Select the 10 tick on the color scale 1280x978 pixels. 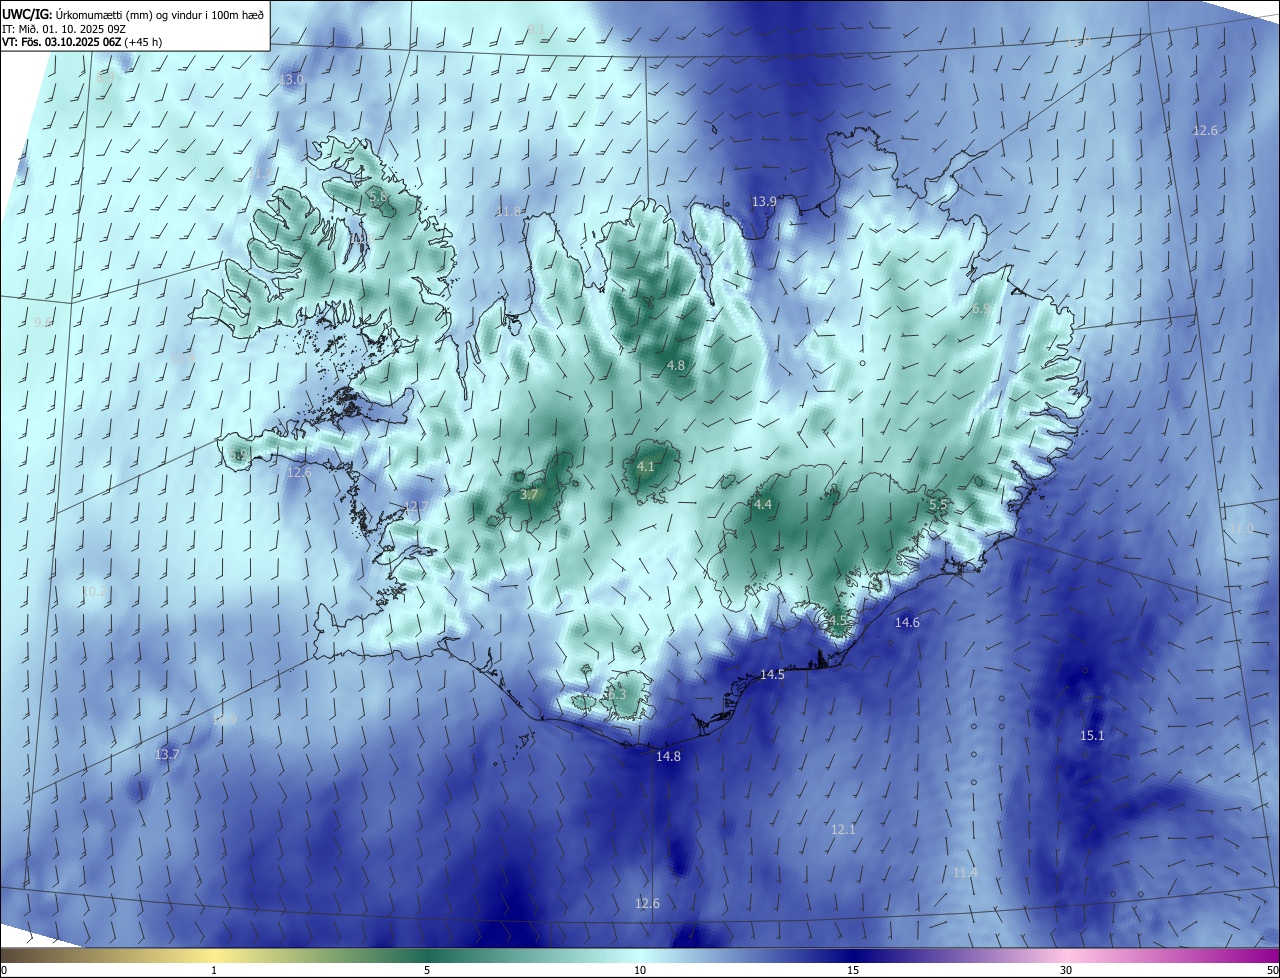[640, 970]
